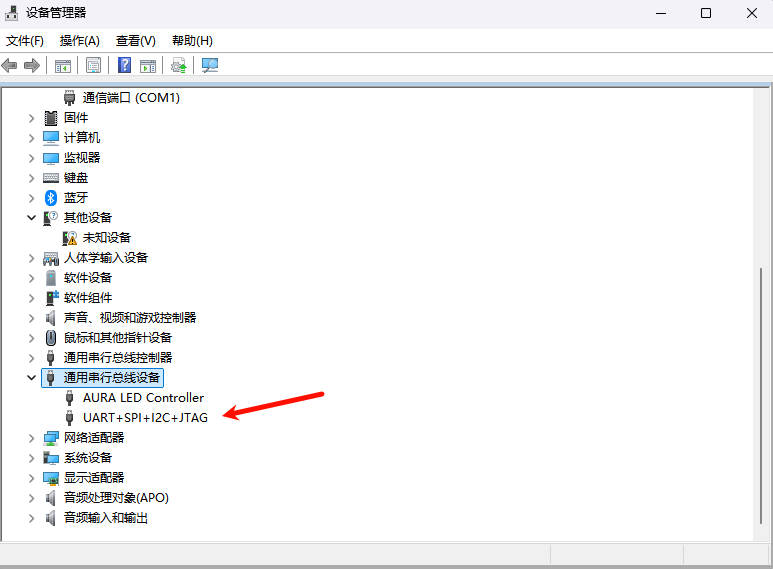This screenshot has height=569, width=773.
Task: Expand the 网络适配器 category
Action: tap(32, 438)
